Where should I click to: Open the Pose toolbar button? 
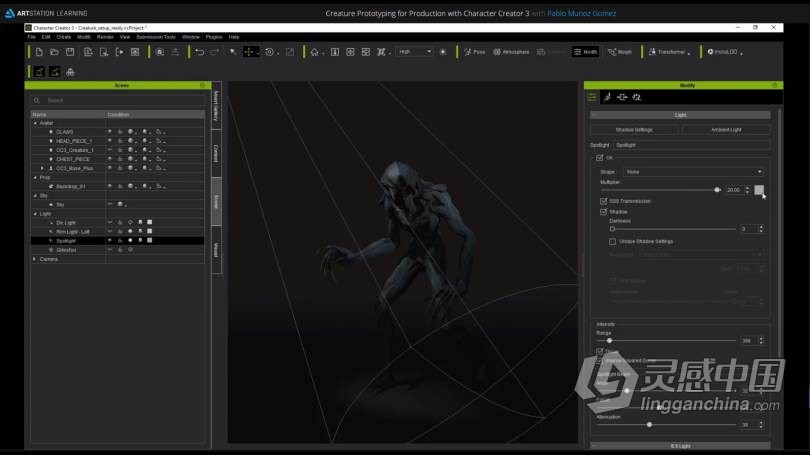point(474,52)
